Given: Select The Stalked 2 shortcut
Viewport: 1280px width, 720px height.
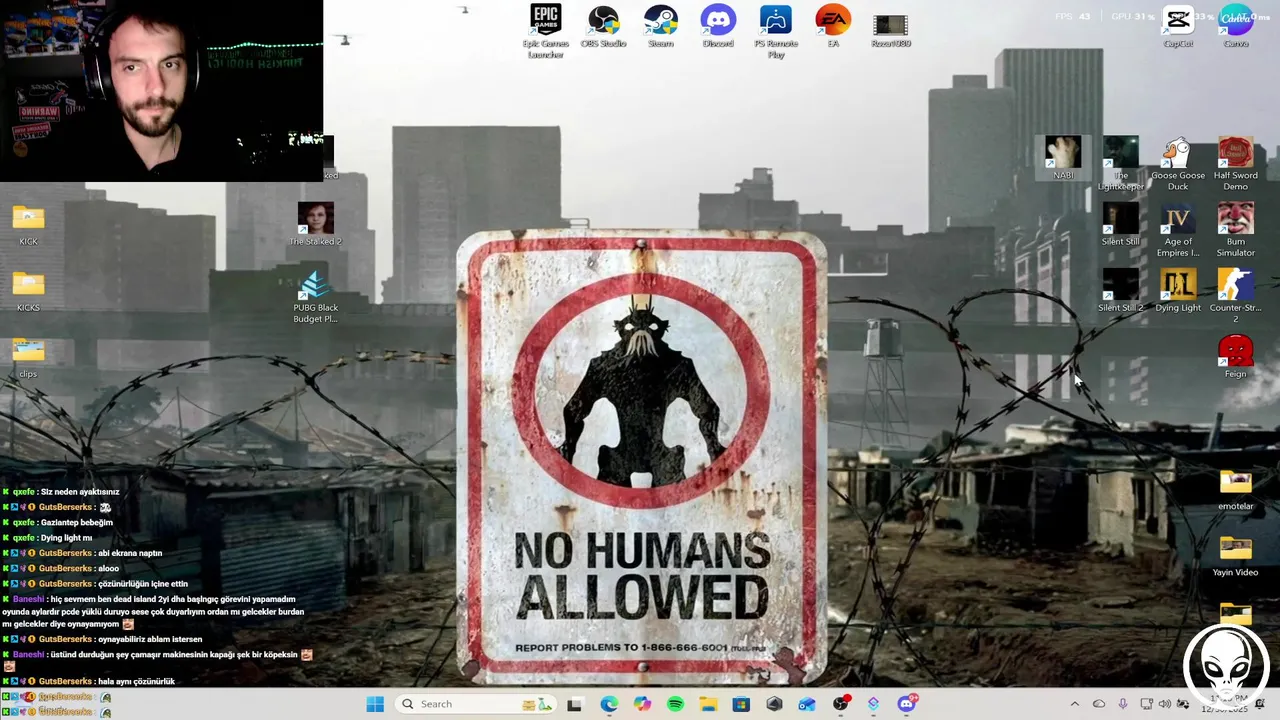Looking at the screenshot, I should click(315, 225).
